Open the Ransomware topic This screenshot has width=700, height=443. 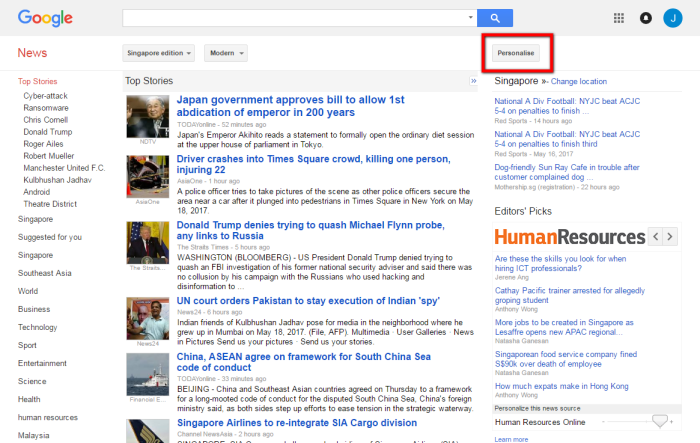coord(46,108)
